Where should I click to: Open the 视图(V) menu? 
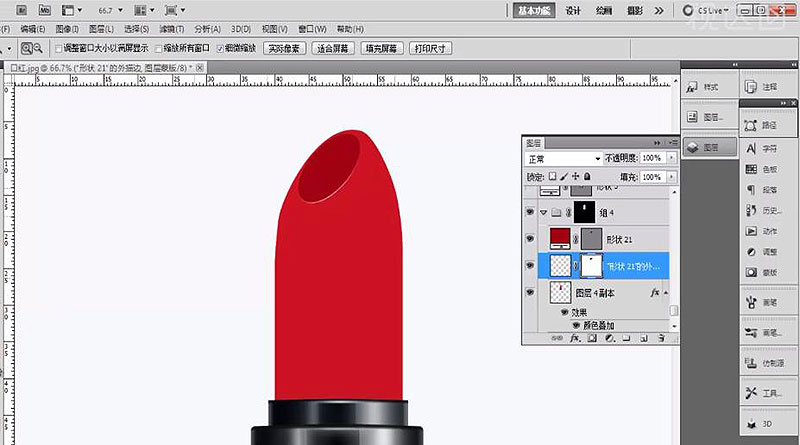pyautogui.click(x=274, y=29)
